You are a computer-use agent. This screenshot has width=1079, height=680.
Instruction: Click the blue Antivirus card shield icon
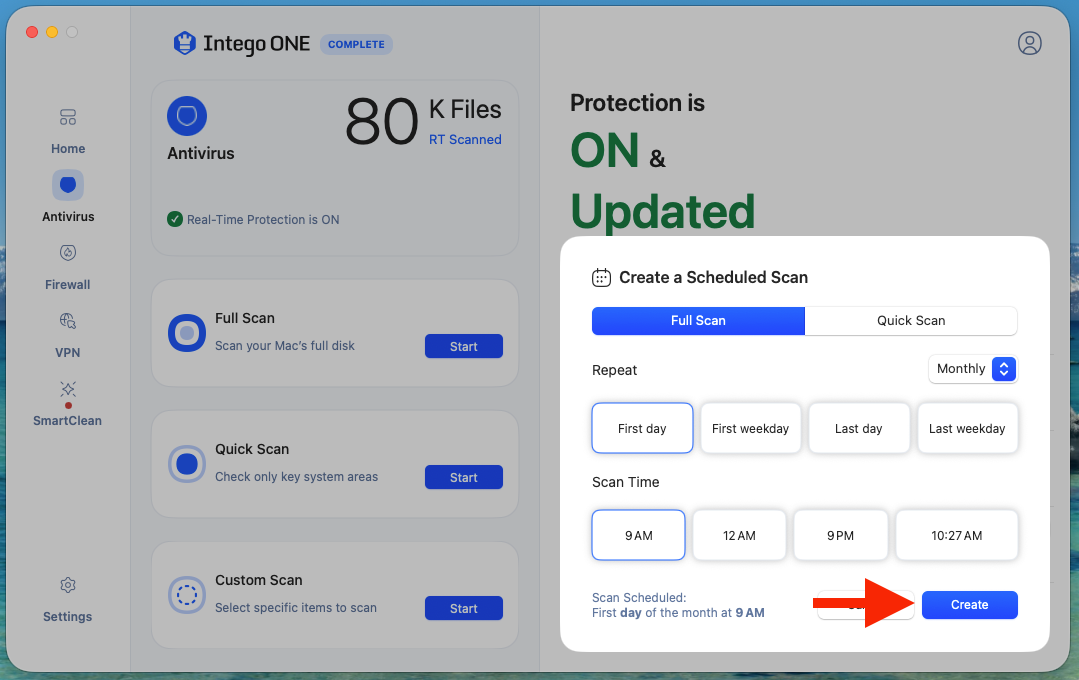pos(186,116)
